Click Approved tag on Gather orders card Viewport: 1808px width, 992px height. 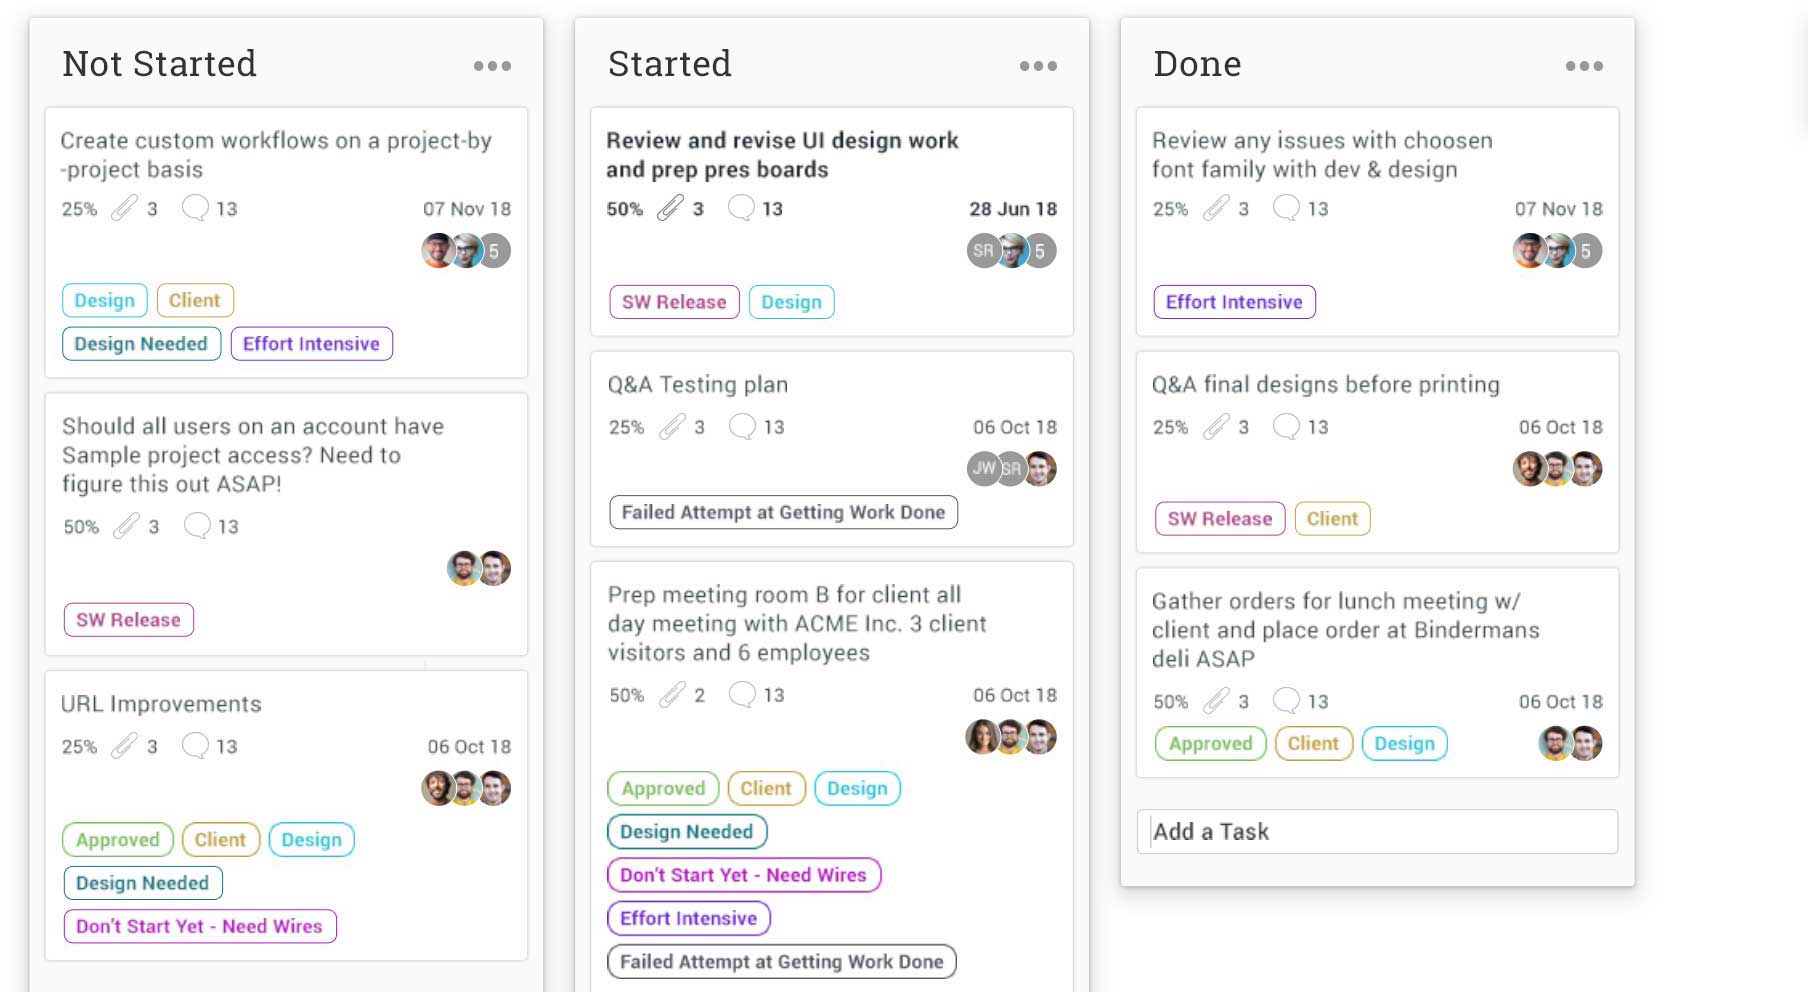pyautogui.click(x=1210, y=744)
